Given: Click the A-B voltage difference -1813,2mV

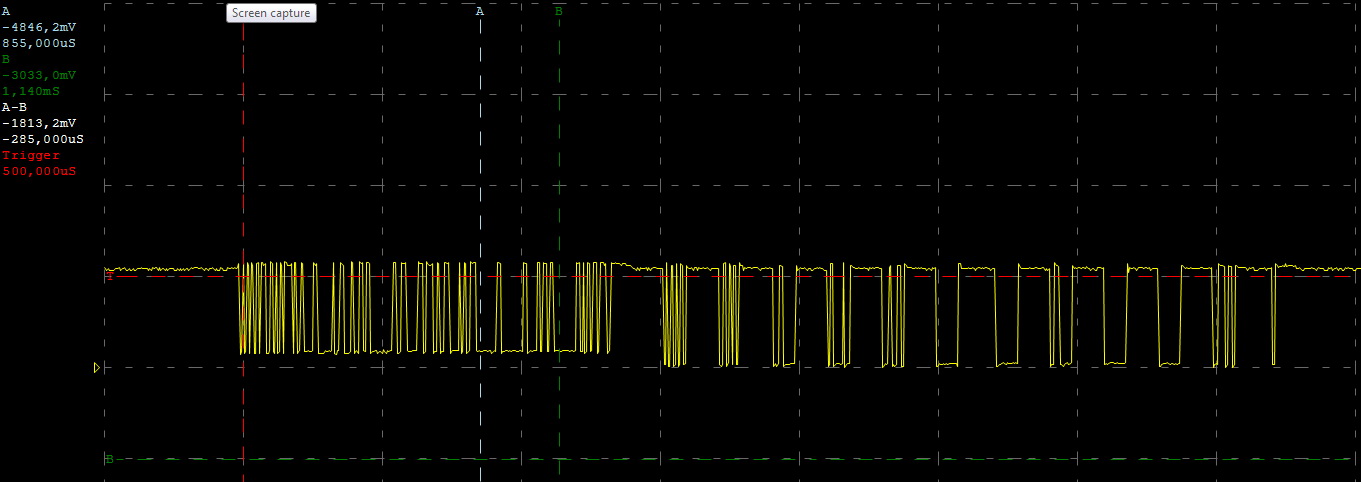Looking at the screenshot, I should pyautogui.click(x=39, y=123).
